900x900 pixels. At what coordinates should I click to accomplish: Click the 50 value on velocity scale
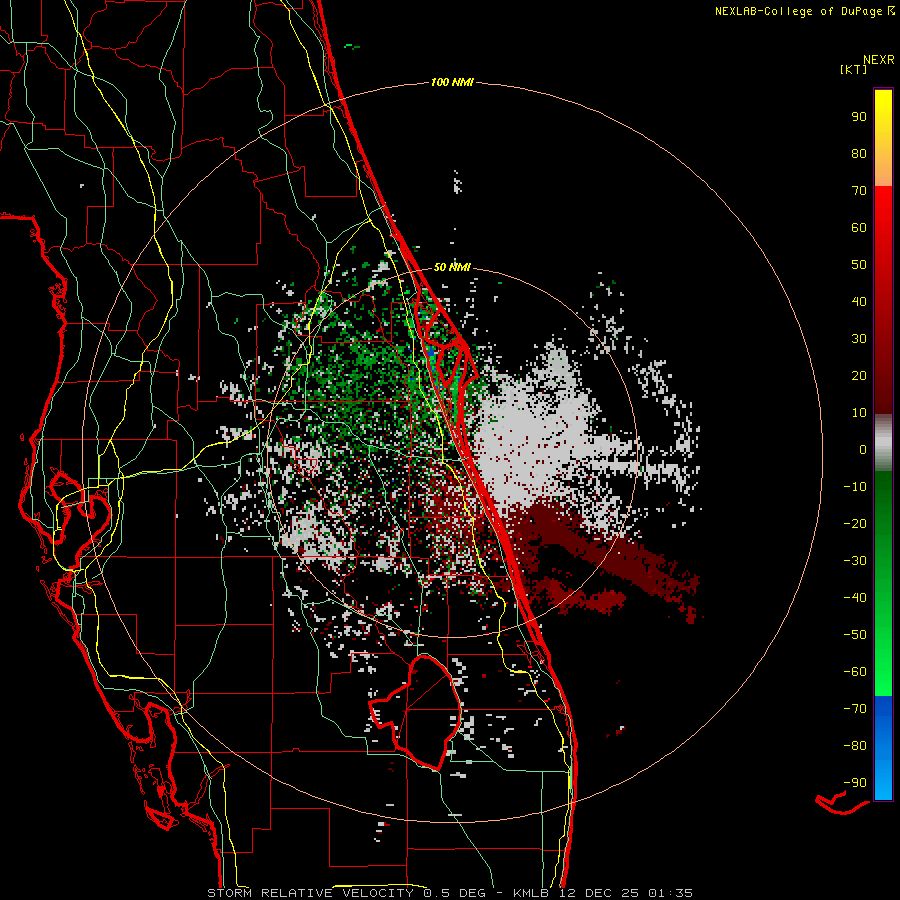click(x=859, y=265)
